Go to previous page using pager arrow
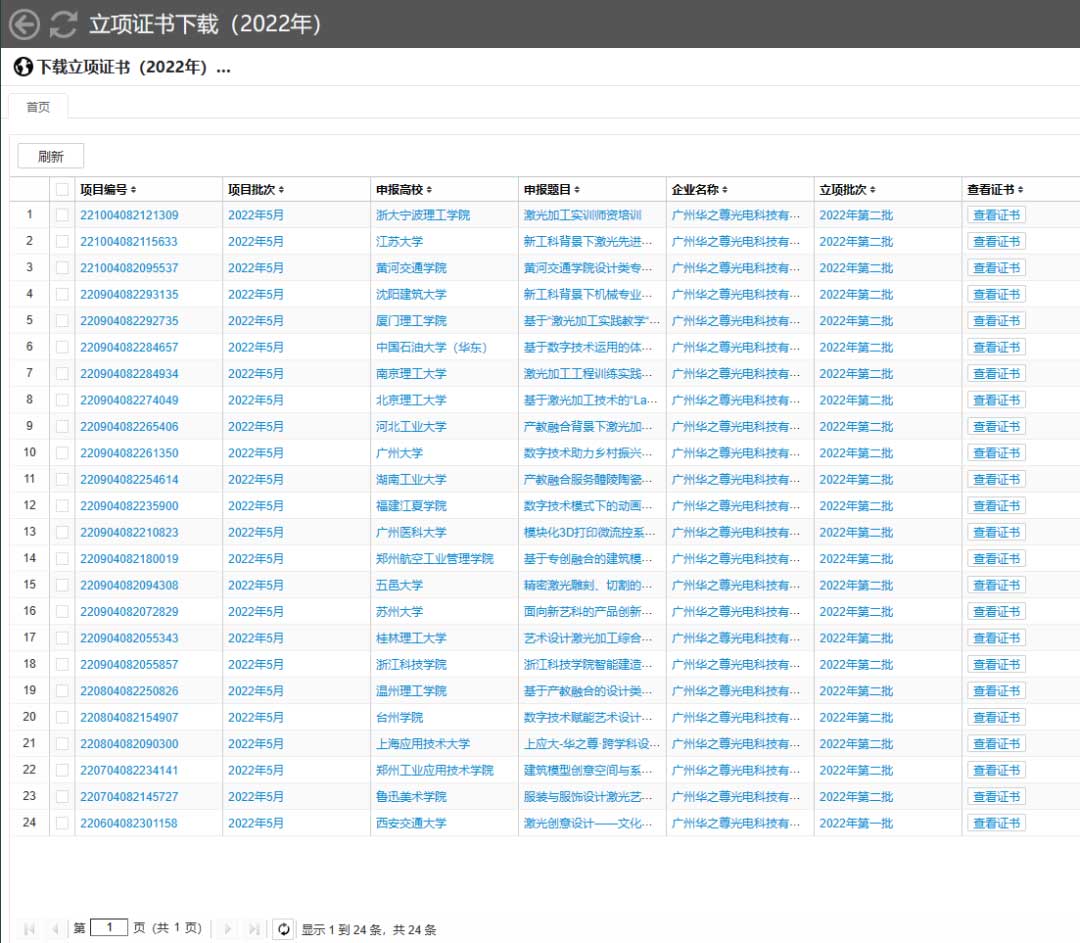This screenshot has height=943, width=1080. [55, 929]
